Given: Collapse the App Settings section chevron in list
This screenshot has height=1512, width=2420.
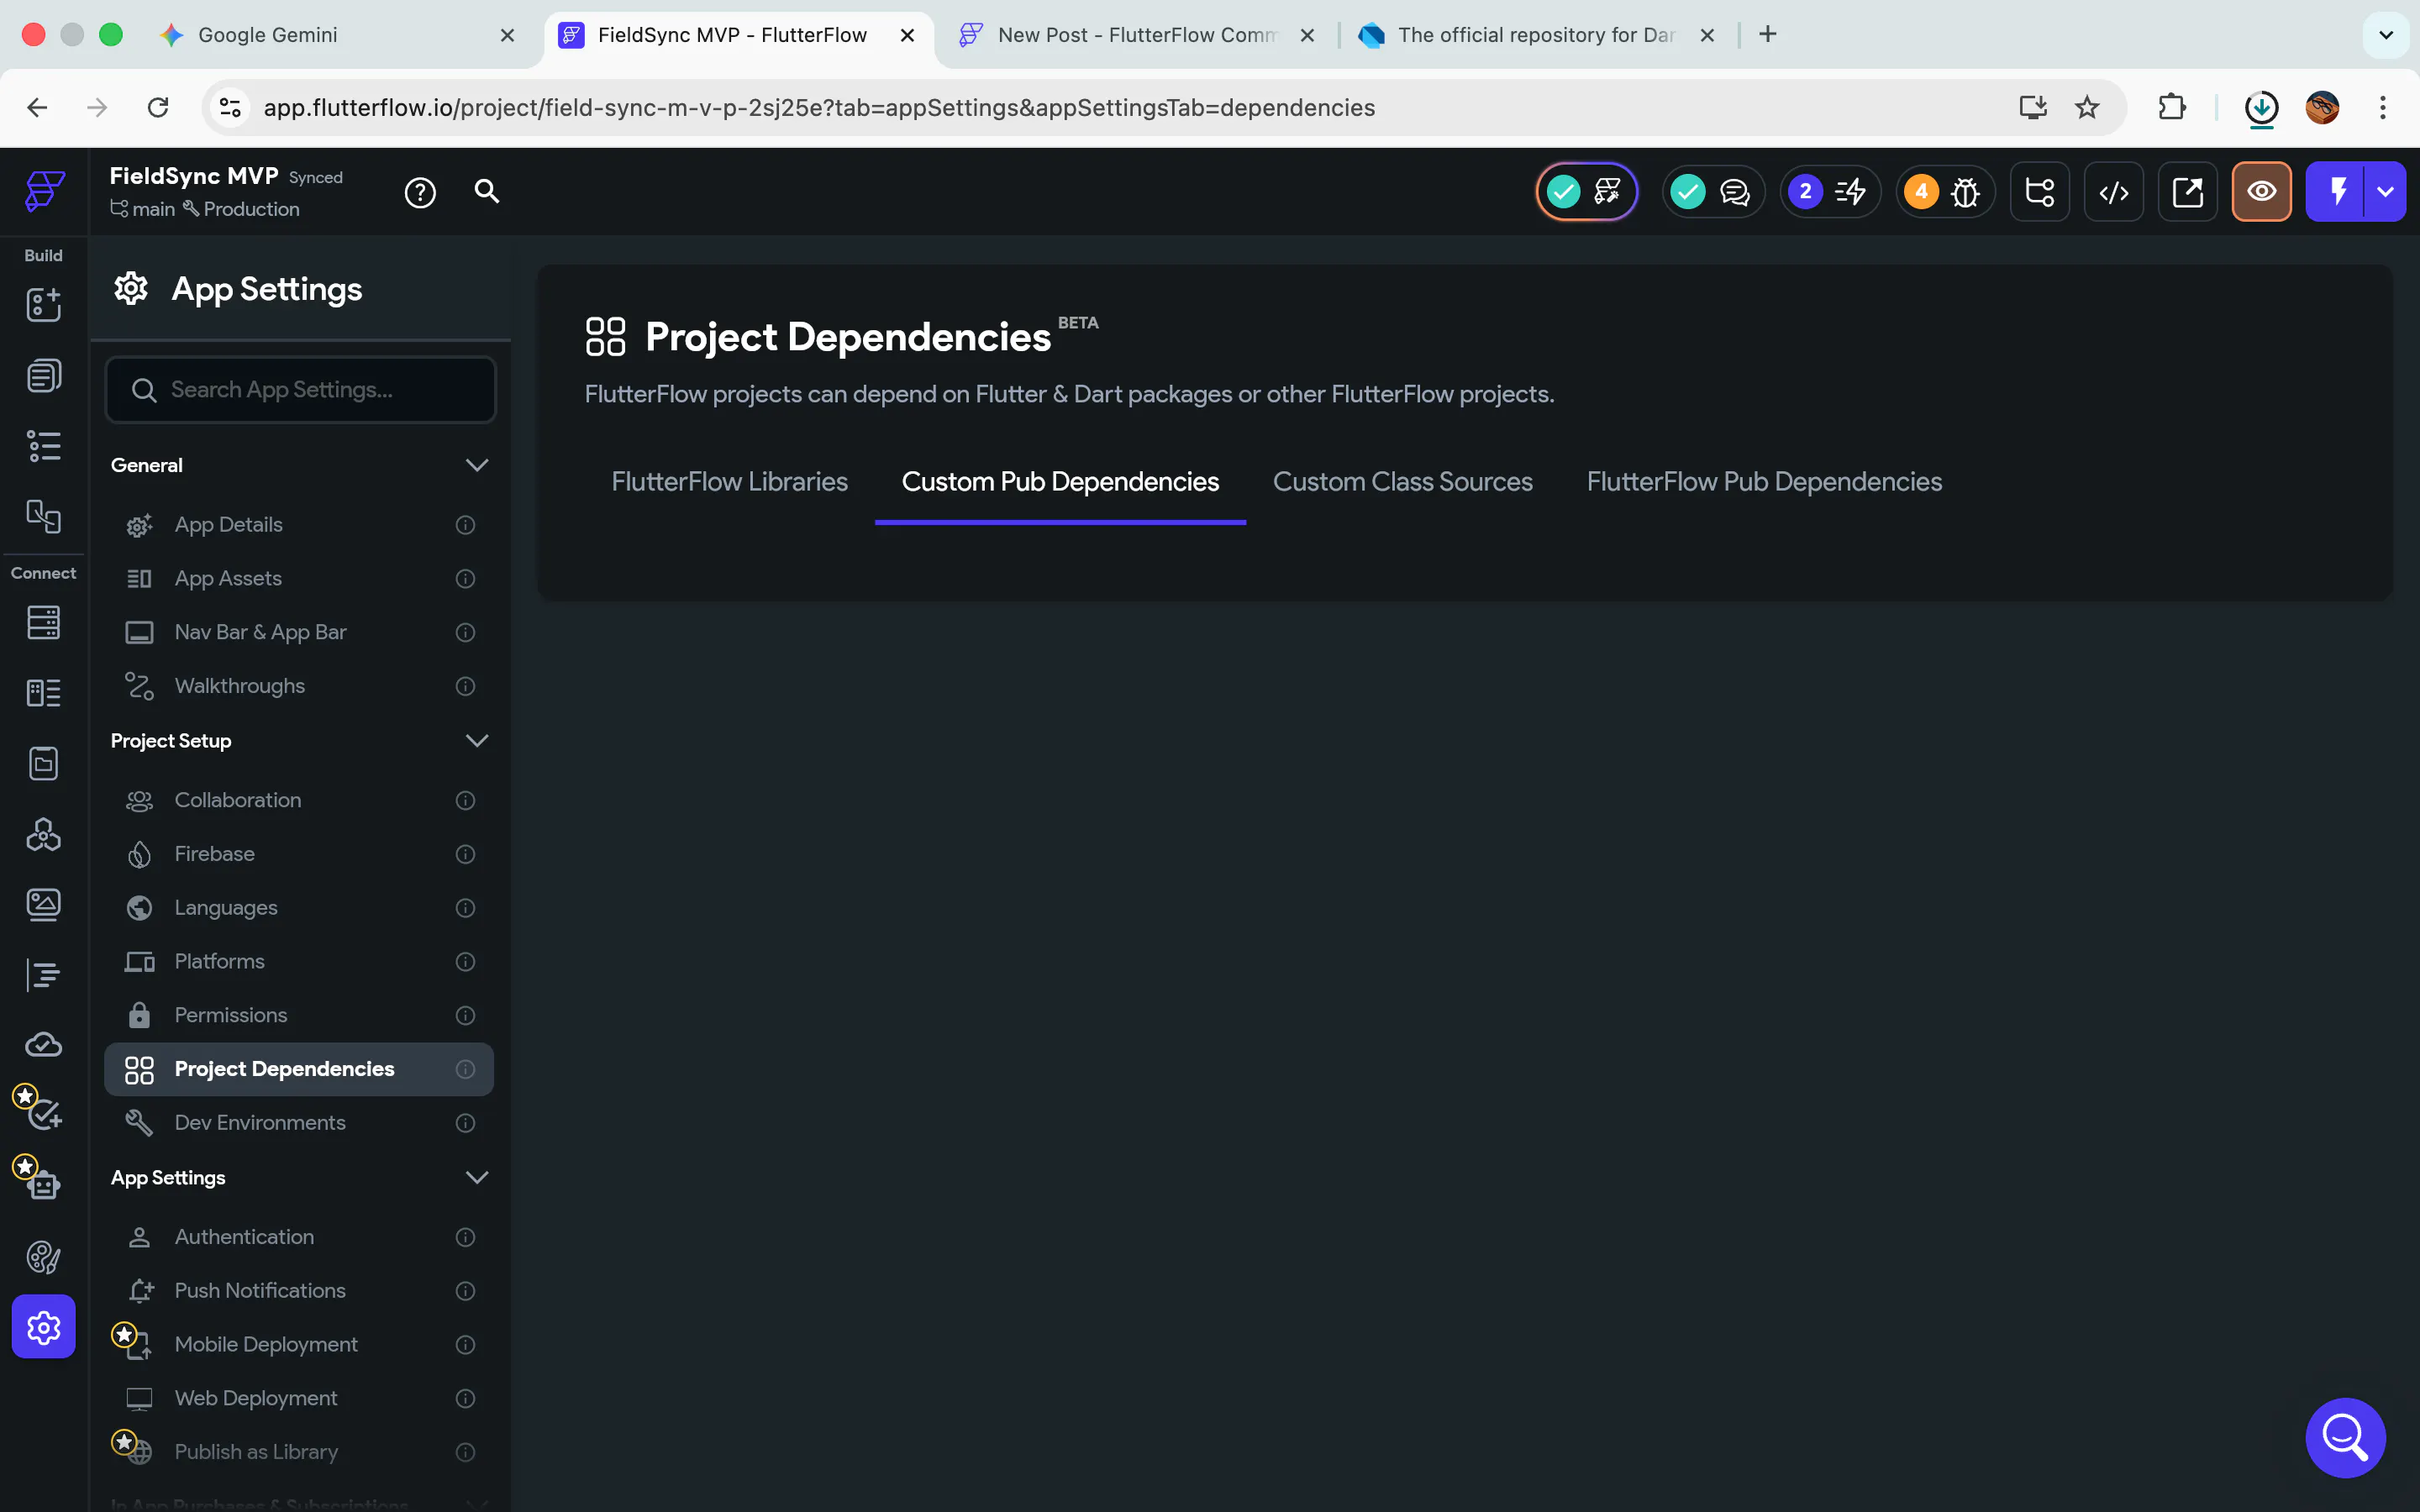Looking at the screenshot, I should pos(477,1177).
